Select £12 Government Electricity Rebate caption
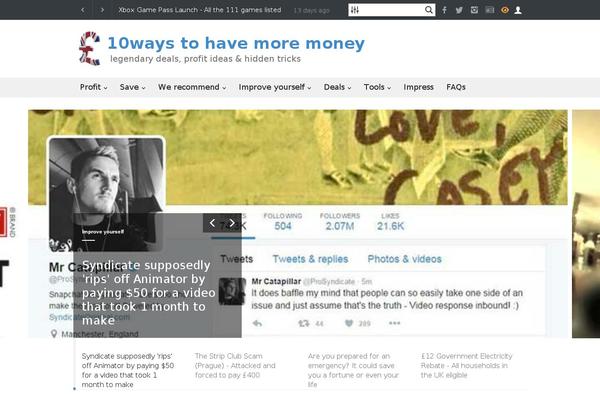Viewport: 600px width, 400px height. (466, 366)
